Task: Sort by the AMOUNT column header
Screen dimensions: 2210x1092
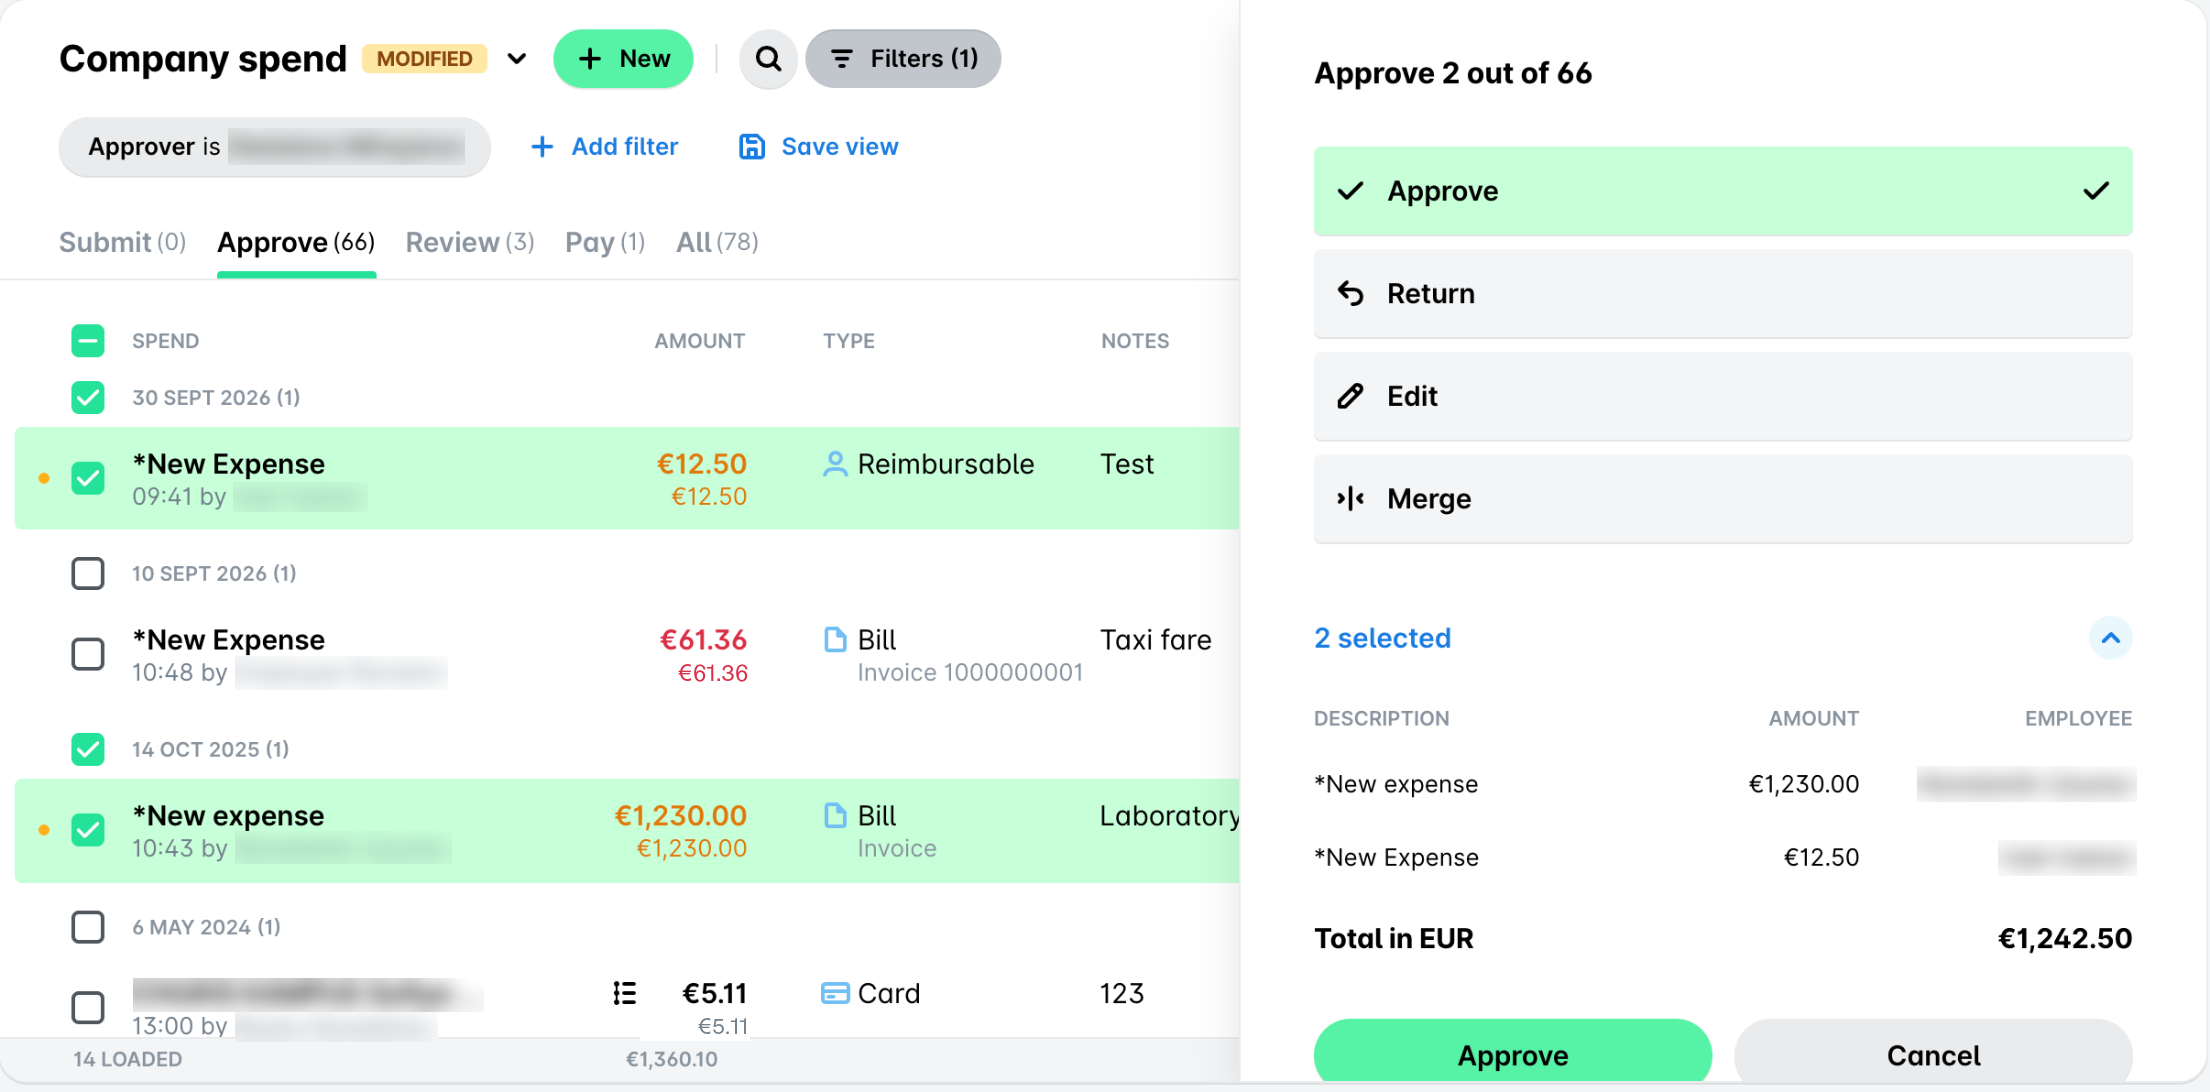Action: click(700, 341)
